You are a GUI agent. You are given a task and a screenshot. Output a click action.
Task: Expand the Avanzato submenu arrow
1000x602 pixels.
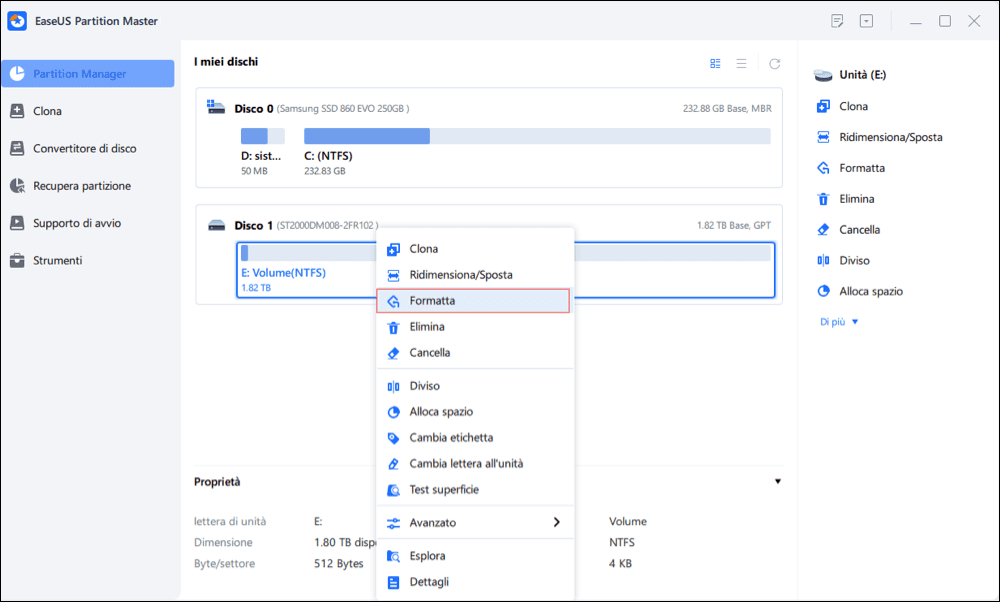coord(557,522)
